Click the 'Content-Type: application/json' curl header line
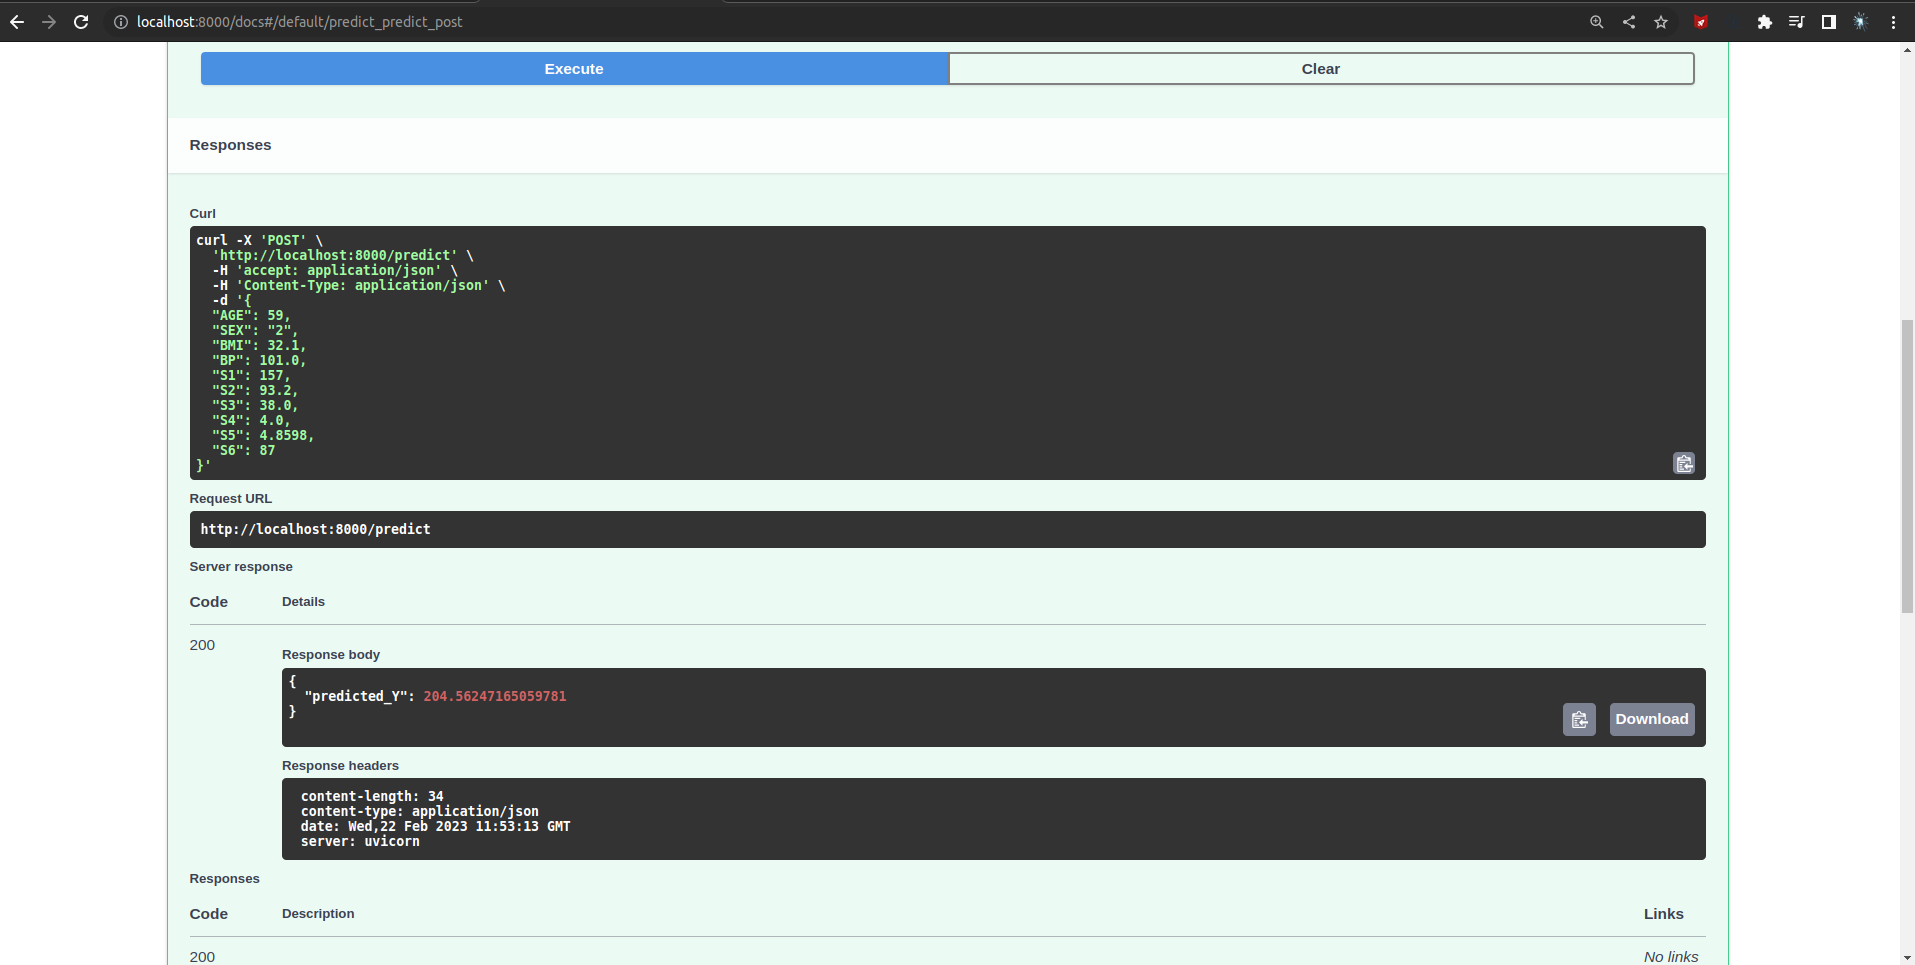 [359, 285]
